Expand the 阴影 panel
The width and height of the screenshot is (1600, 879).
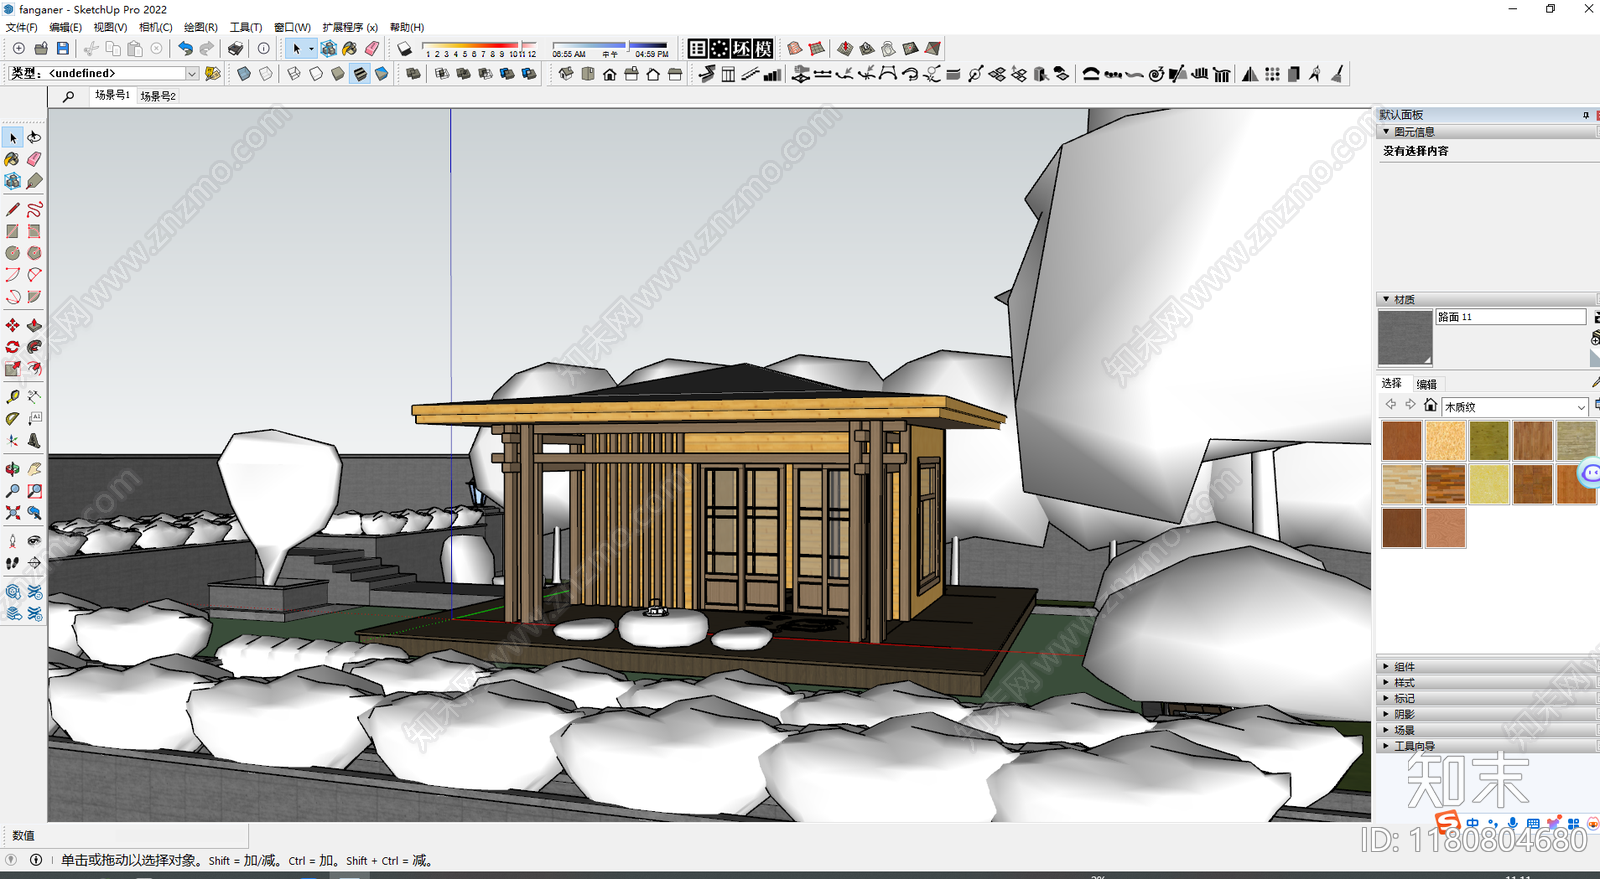[1386, 714]
